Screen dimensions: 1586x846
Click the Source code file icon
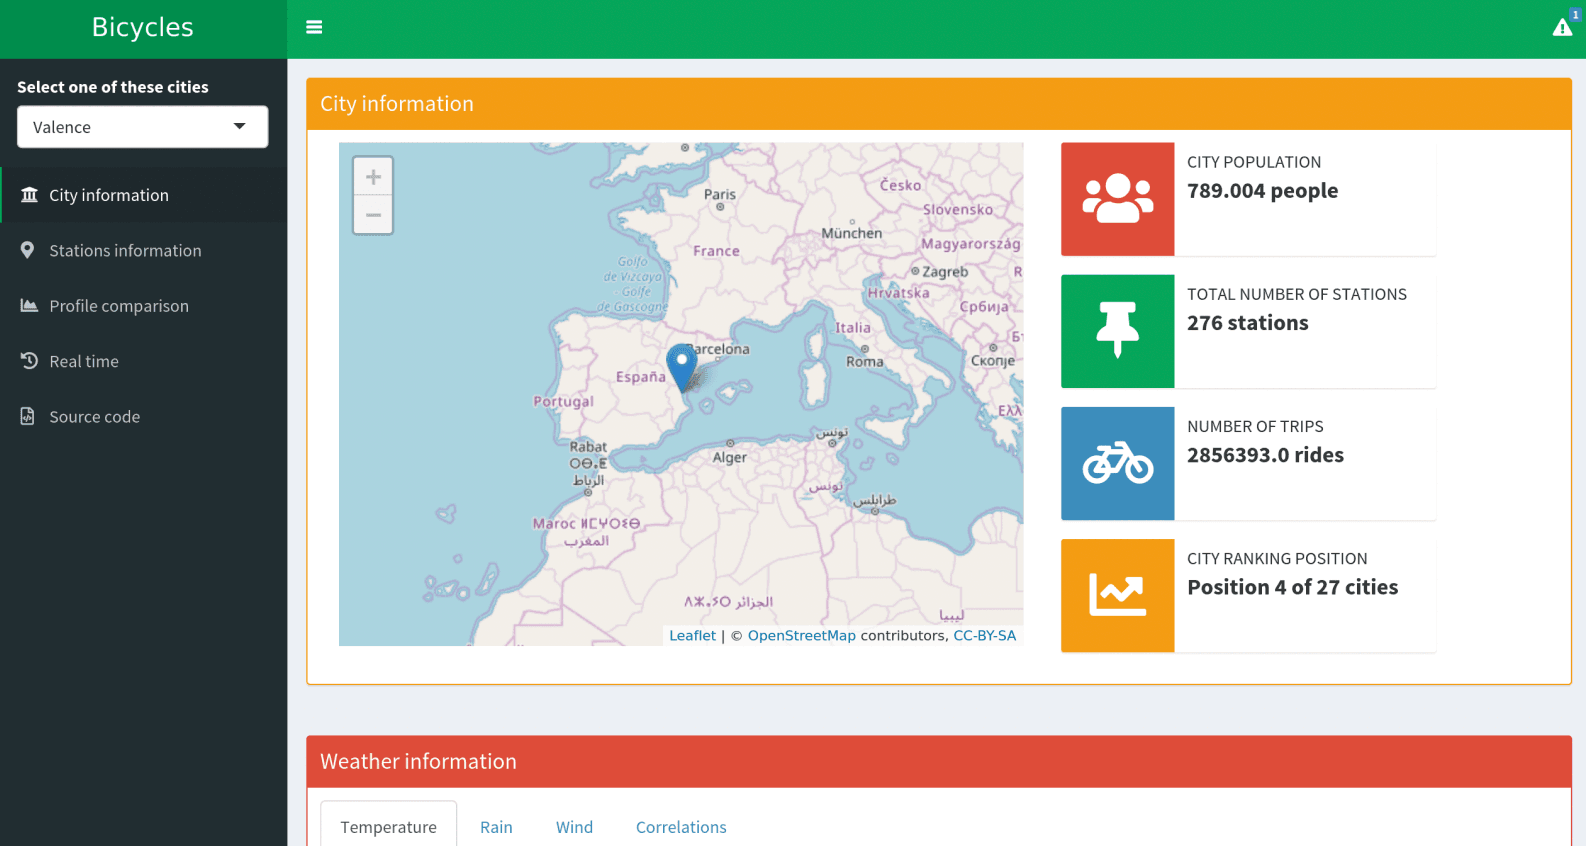point(27,416)
